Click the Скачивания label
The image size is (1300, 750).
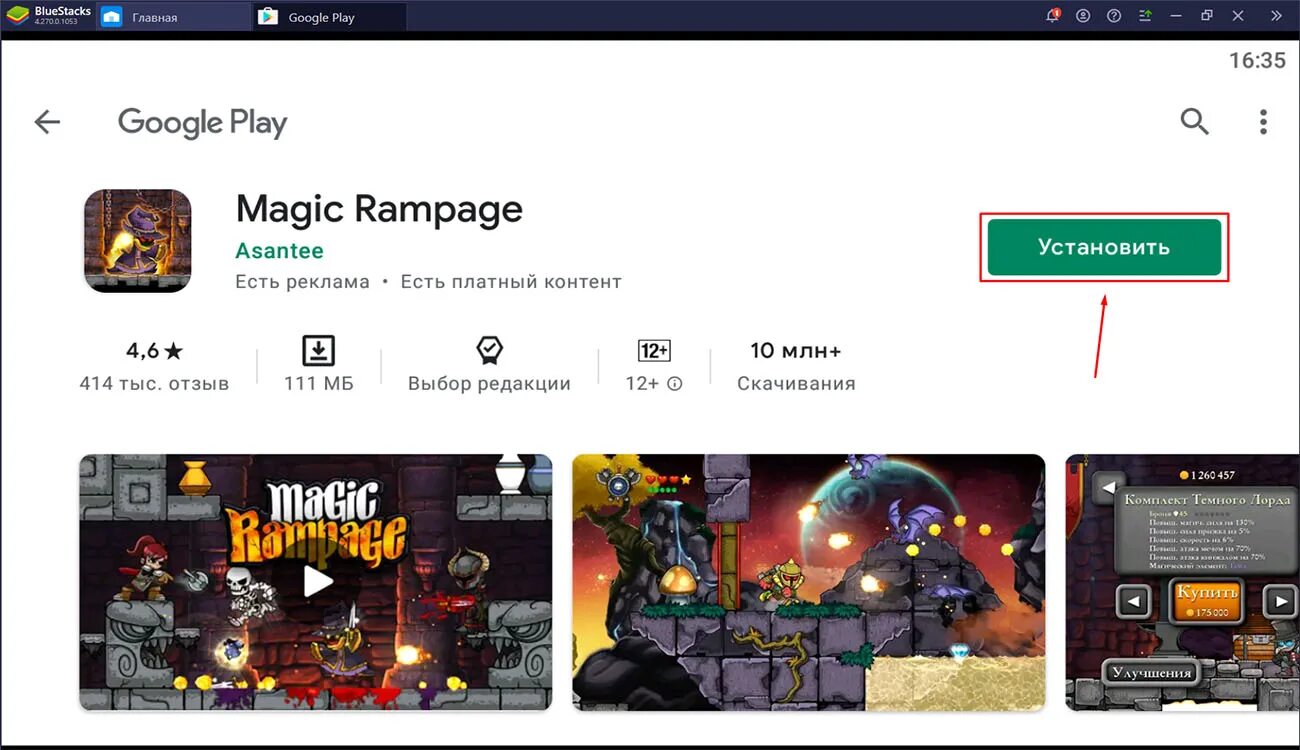pyautogui.click(x=796, y=383)
